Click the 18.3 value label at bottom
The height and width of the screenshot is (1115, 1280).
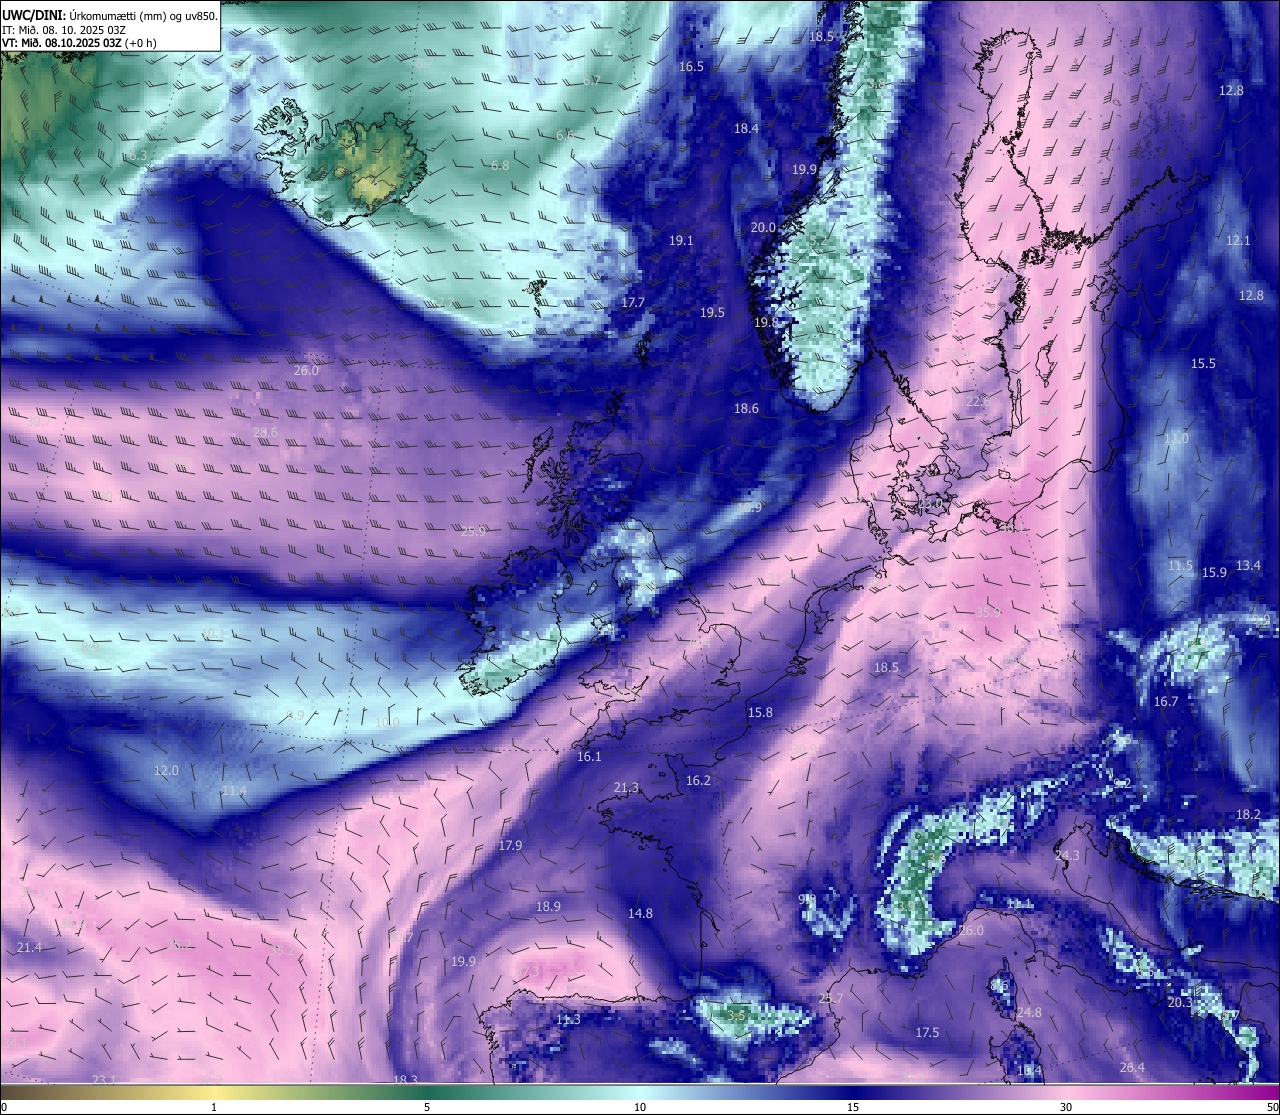[405, 1080]
